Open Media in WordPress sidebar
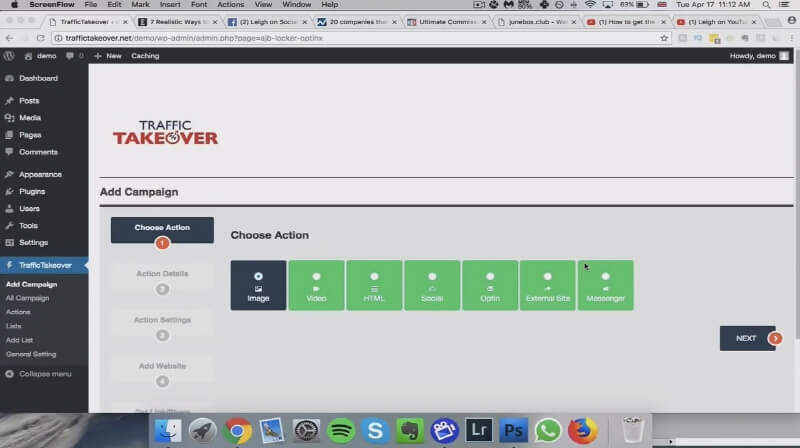The width and height of the screenshot is (800, 448). (30, 117)
